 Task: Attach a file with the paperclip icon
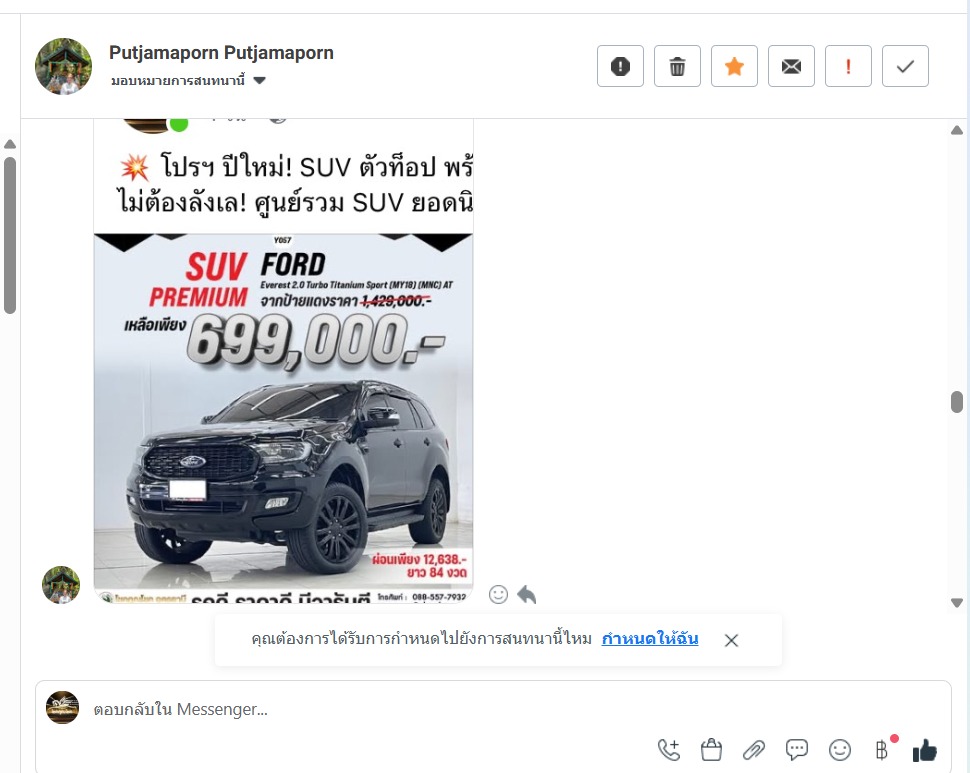pyautogui.click(x=753, y=750)
